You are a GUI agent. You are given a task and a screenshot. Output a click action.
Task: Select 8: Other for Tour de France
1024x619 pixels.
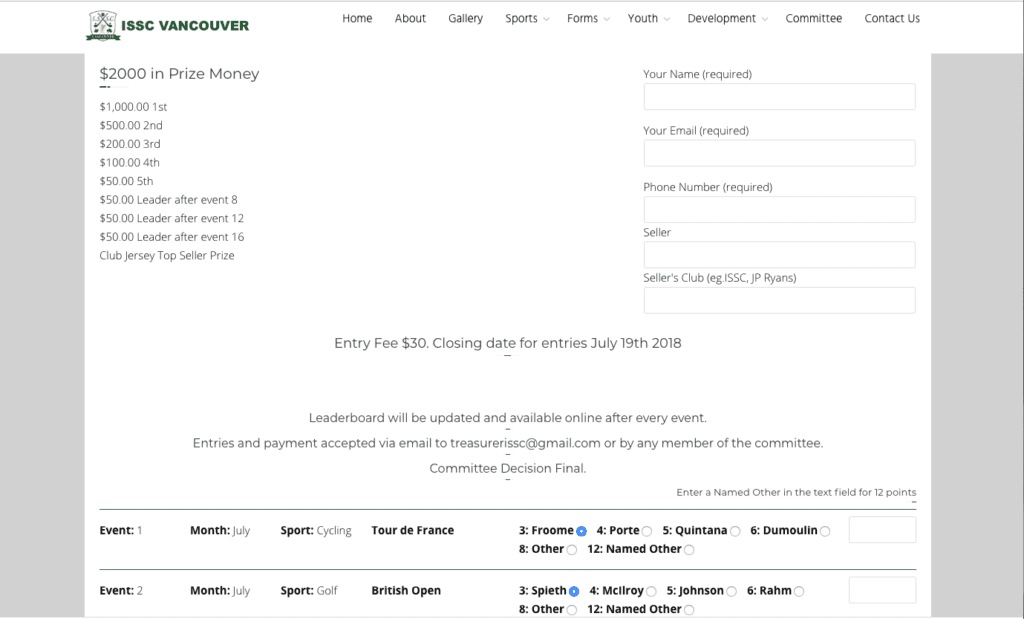click(572, 550)
